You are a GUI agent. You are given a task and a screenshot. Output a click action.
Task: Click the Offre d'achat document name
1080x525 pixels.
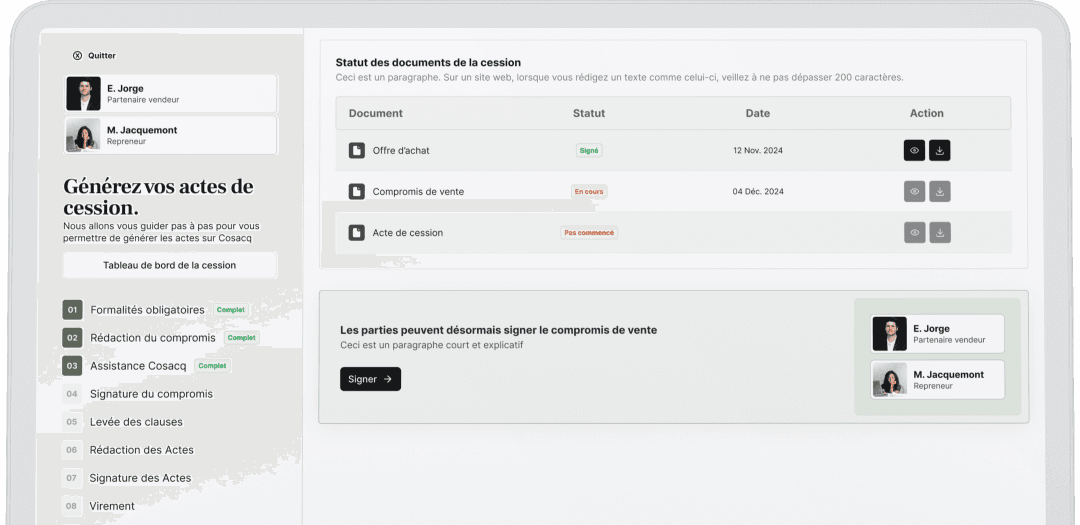[401, 150]
